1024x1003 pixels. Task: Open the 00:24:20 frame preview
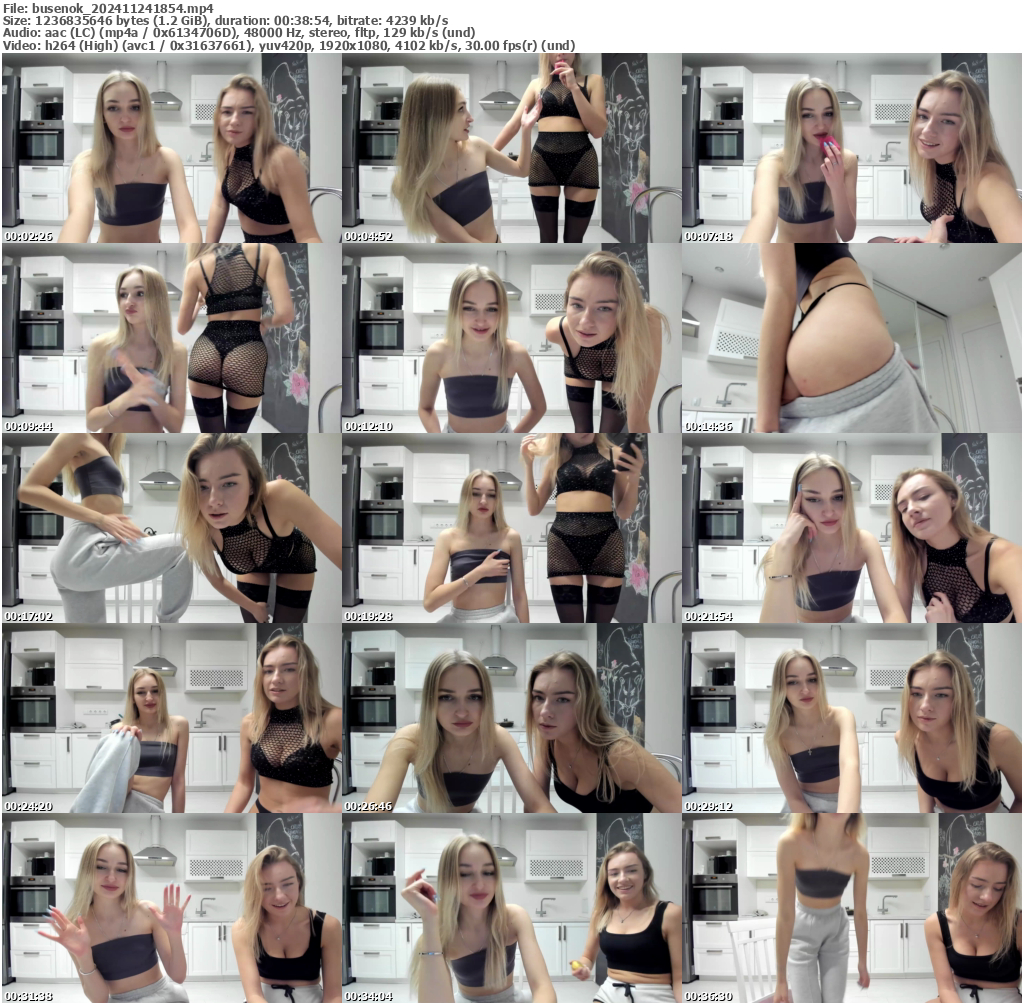tap(170, 715)
